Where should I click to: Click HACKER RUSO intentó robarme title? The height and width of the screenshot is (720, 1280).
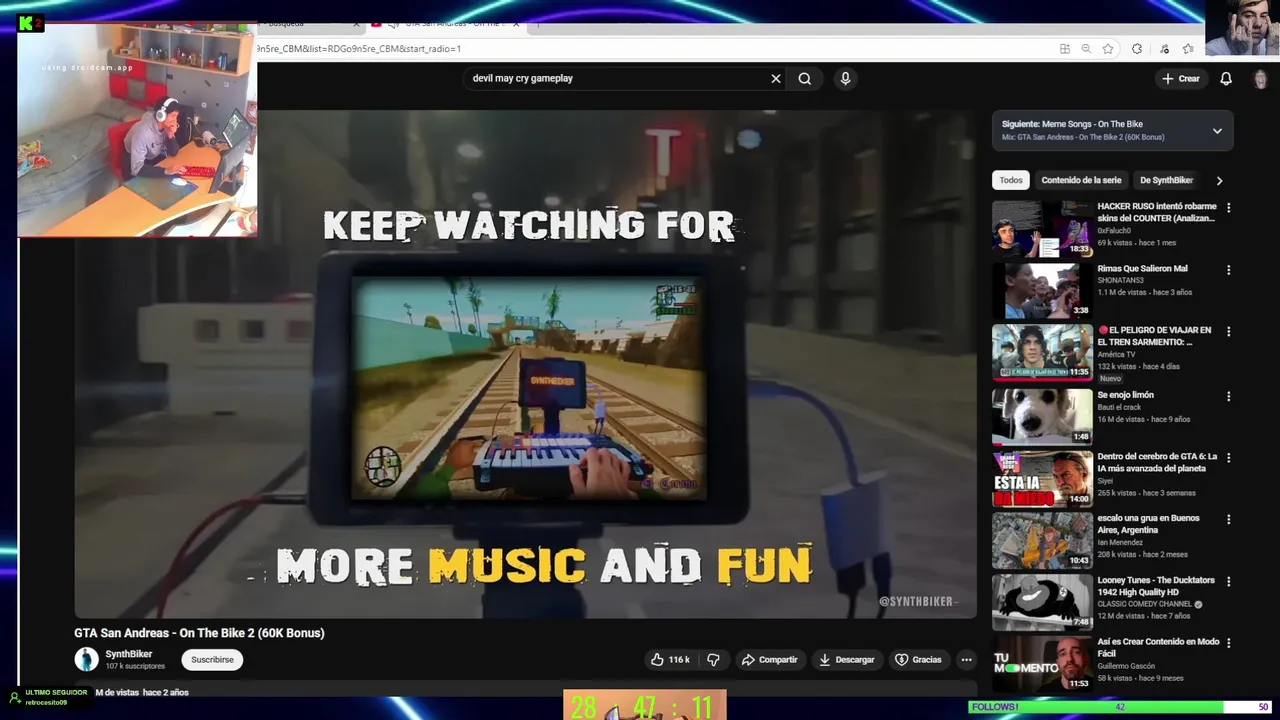pyautogui.click(x=1157, y=212)
